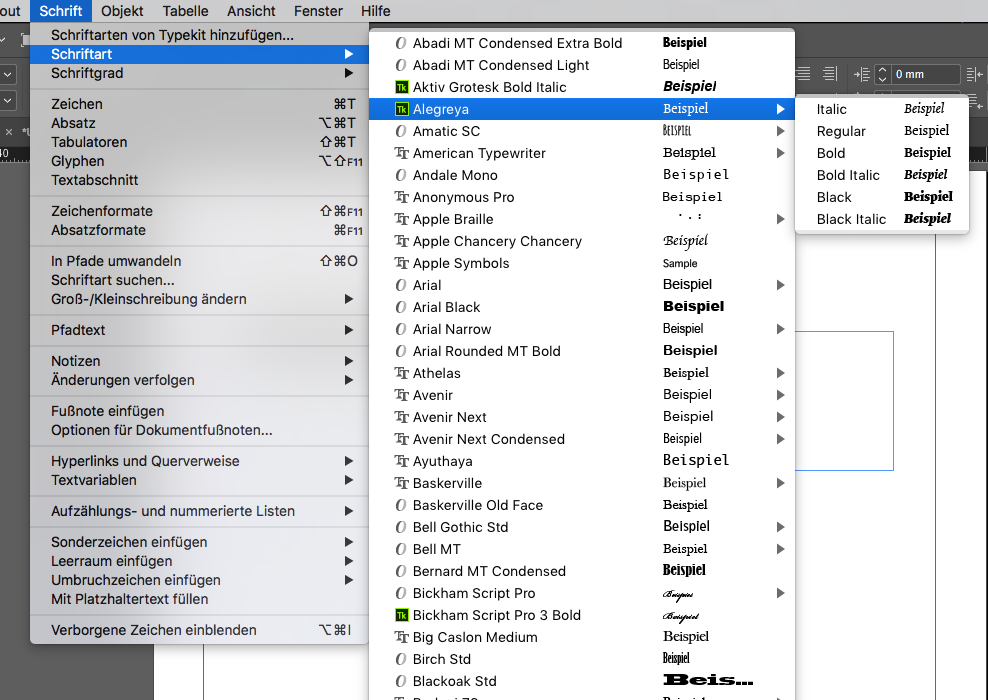Expand the Arial font styles arrow
988x700 pixels.
(x=781, y=285)
